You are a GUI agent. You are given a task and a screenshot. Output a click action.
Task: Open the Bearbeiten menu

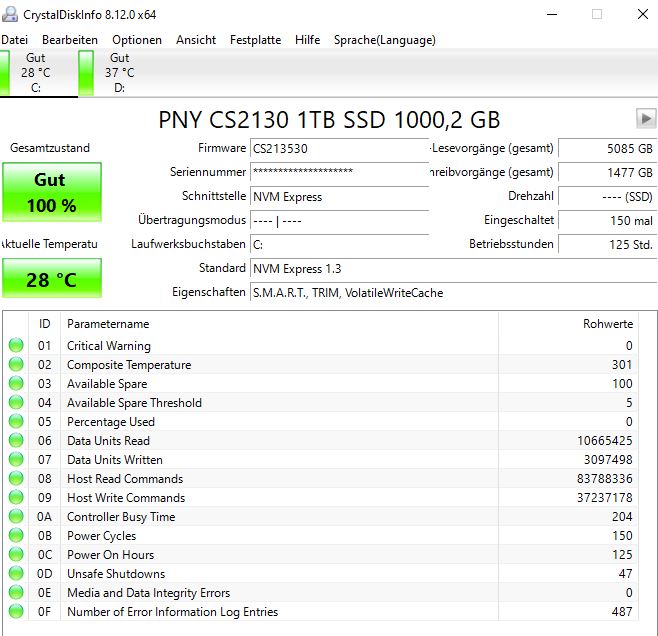(70, 40)
